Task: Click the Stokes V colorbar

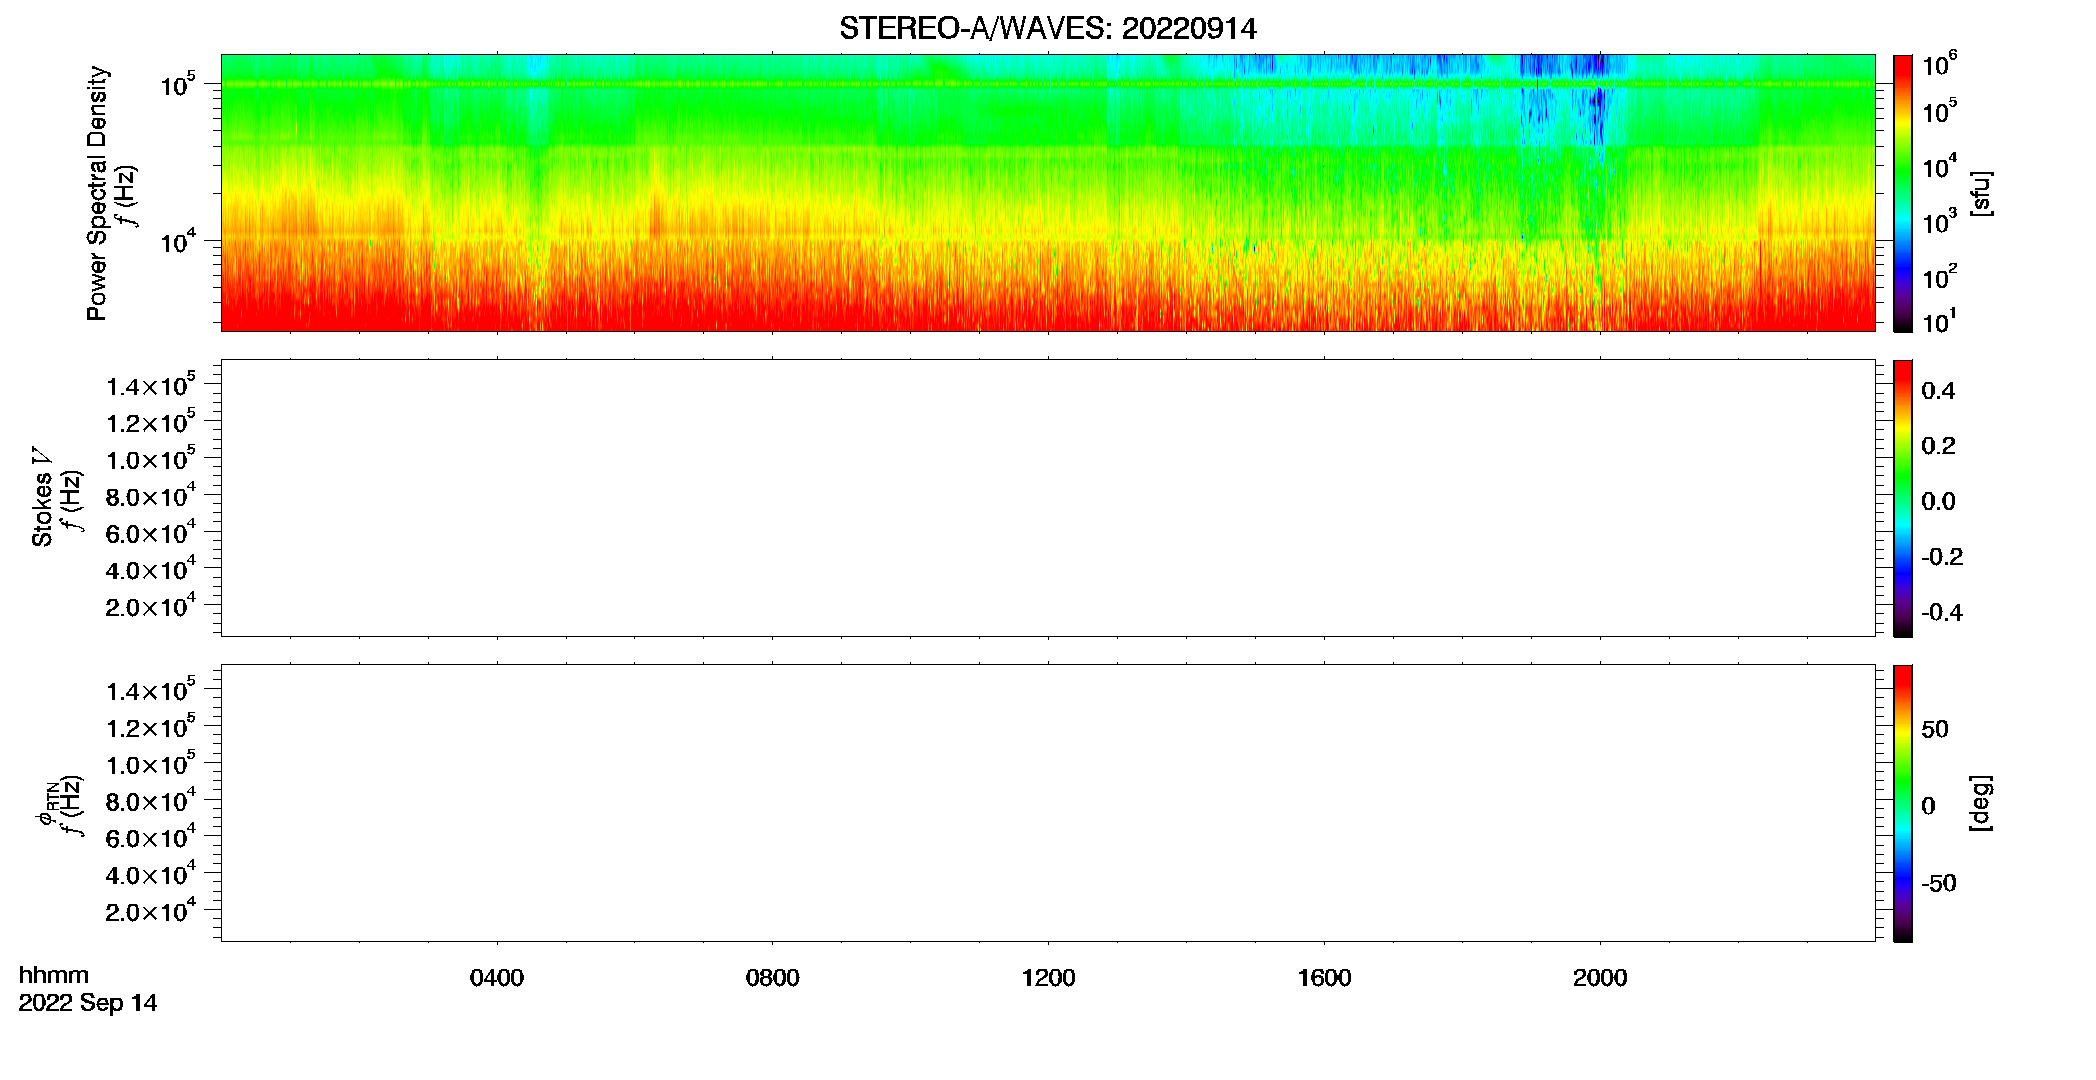Action: coord(1903,498)
